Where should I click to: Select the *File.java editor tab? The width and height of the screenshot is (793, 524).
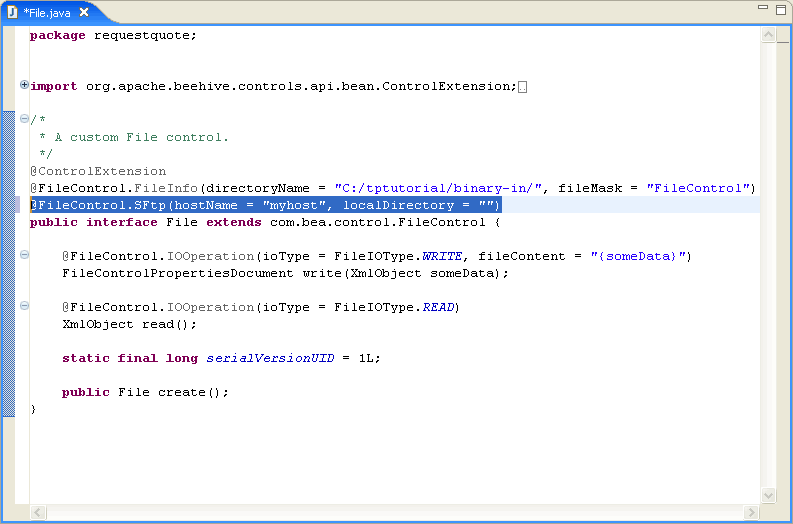47,13
